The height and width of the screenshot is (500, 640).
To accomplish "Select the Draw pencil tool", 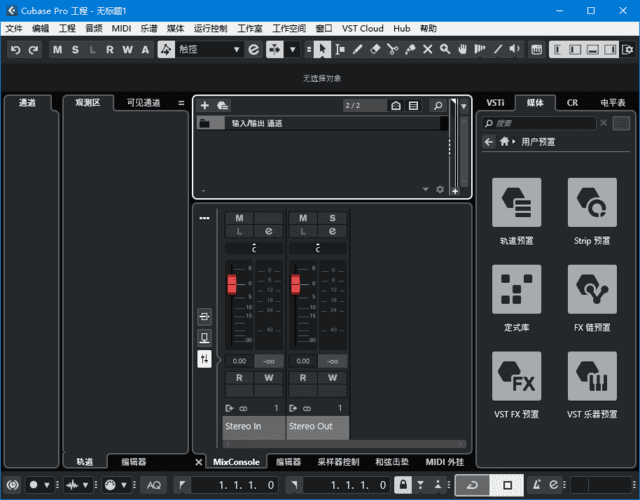I will (357, 50).
